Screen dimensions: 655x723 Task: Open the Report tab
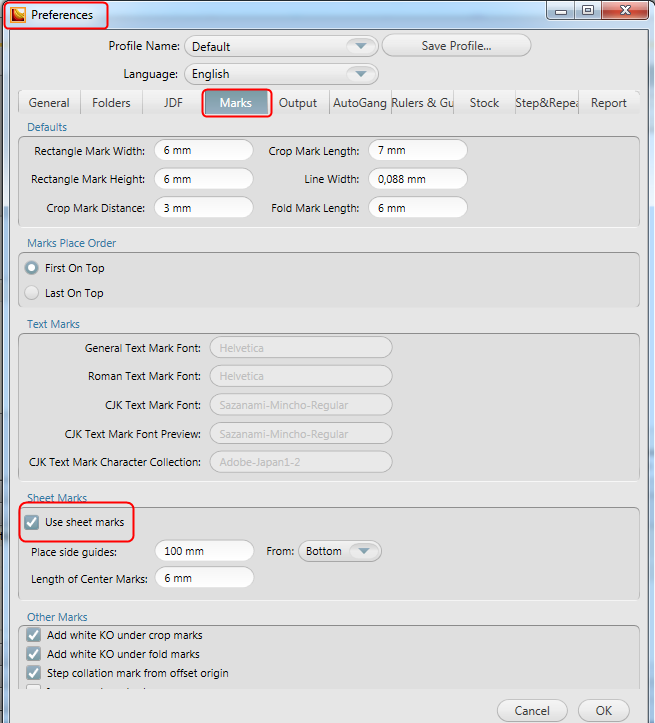608,102
